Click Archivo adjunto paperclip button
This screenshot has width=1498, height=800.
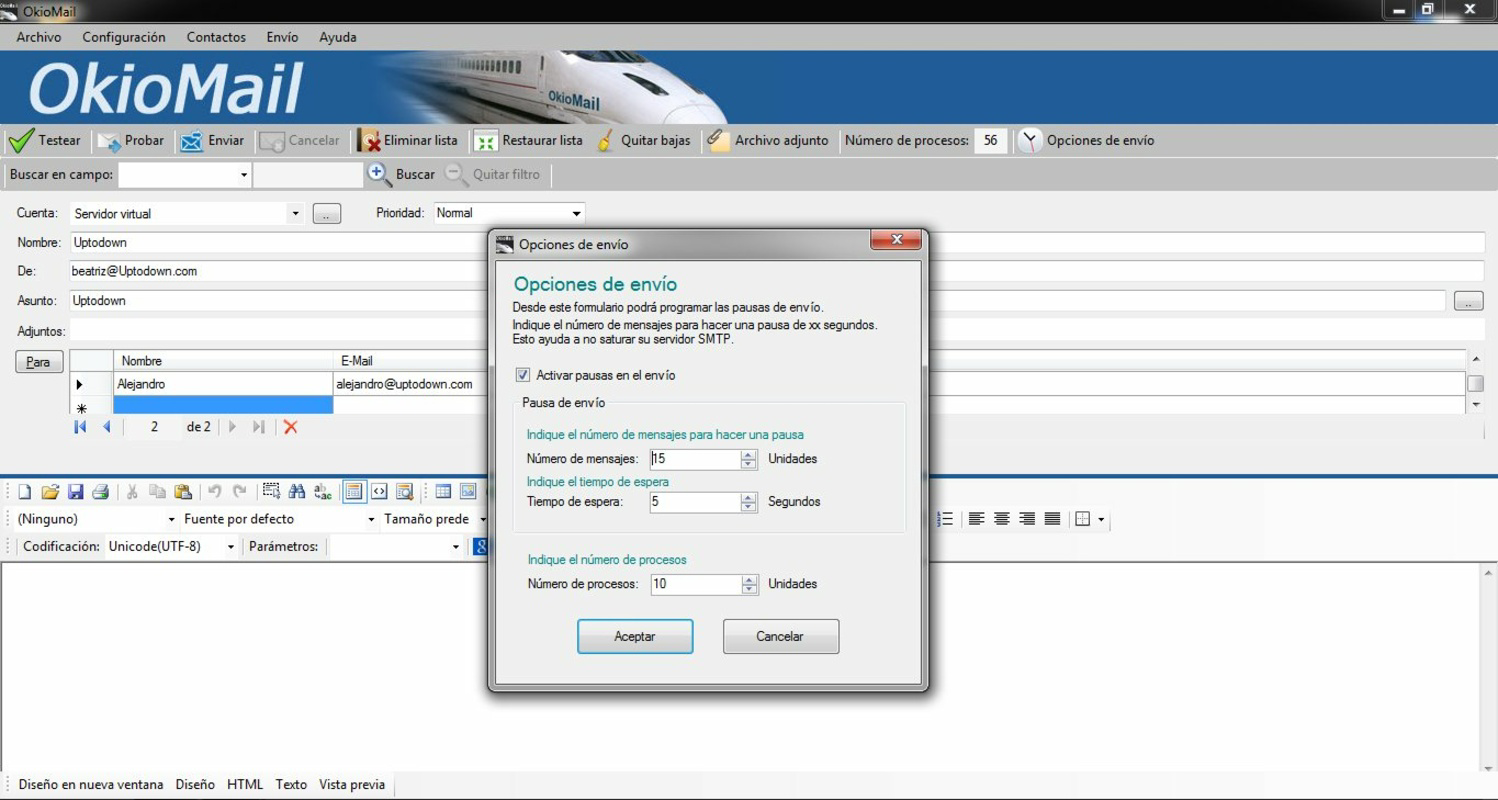pyautogui.click(x=768, y=141)
